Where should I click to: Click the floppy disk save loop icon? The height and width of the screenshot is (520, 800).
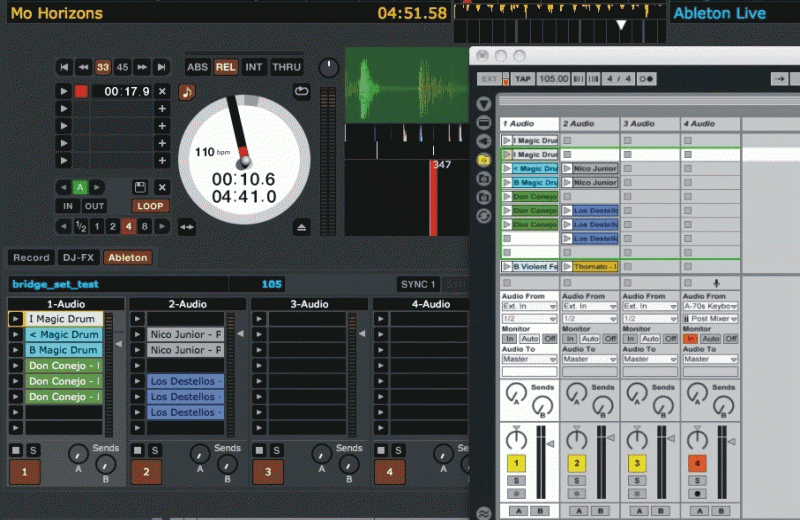[x=140, y=187]
